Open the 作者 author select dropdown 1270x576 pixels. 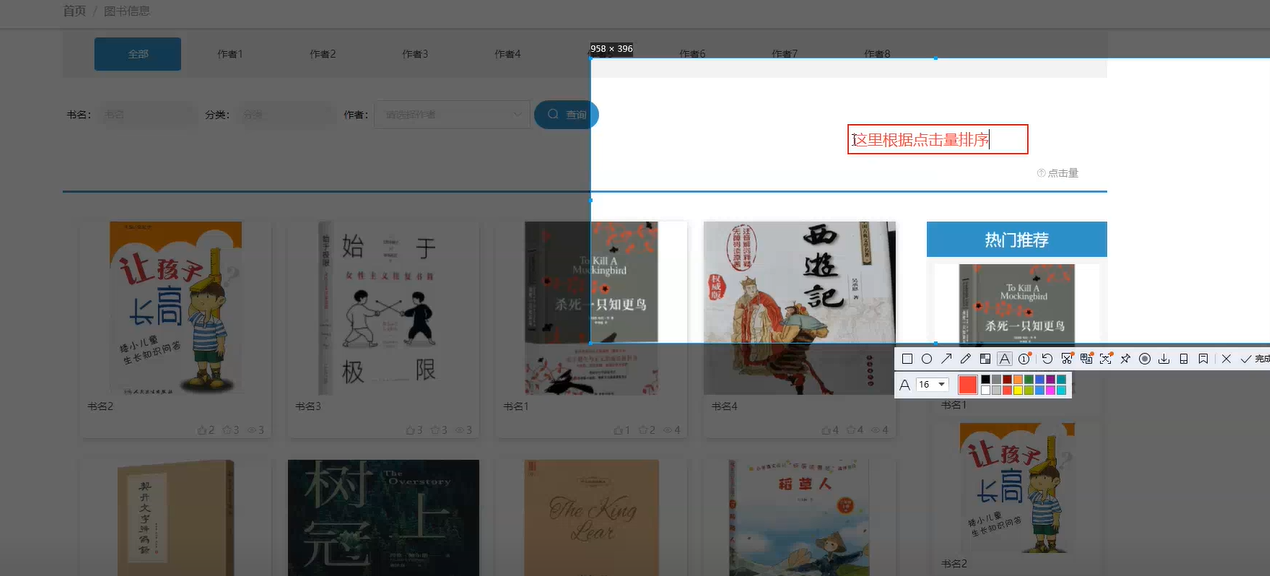click(x=452, y=114)
